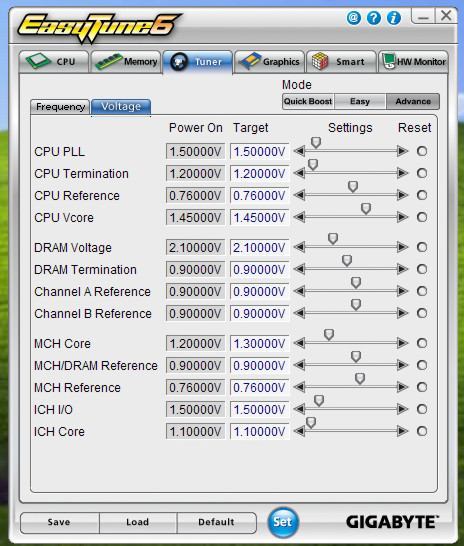Click the Save button
This screenshot has width=464, height=546.
(x=60, y=522)
